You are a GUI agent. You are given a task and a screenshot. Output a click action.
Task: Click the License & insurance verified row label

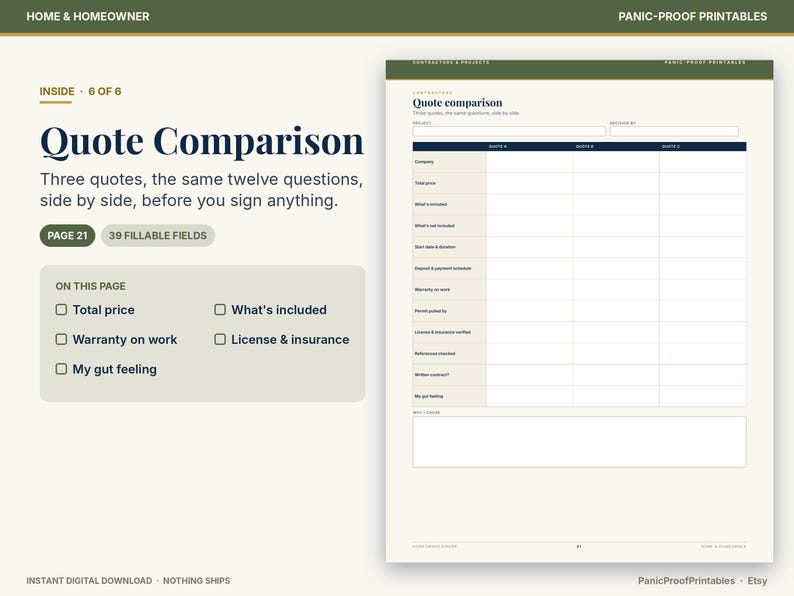(443, 332)
